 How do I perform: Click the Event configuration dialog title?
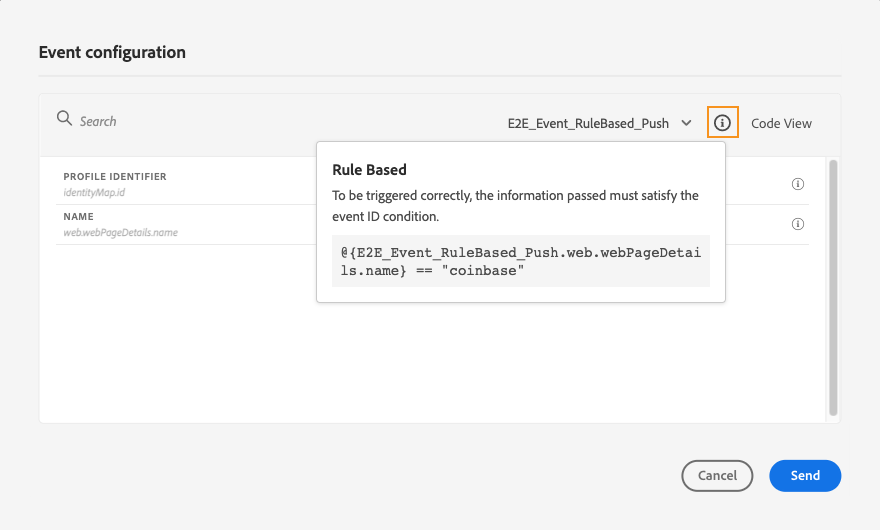(112, 52)
